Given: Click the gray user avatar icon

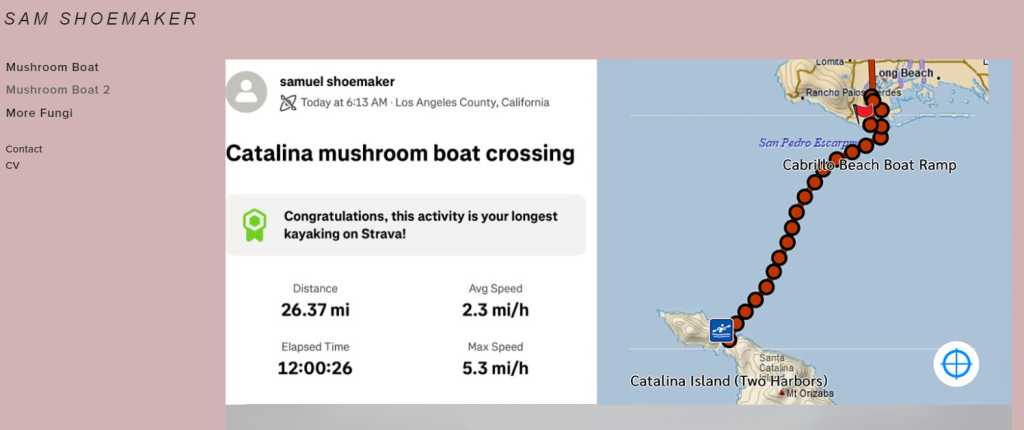Looking at the screenshot, I should (x=246, y=92).
